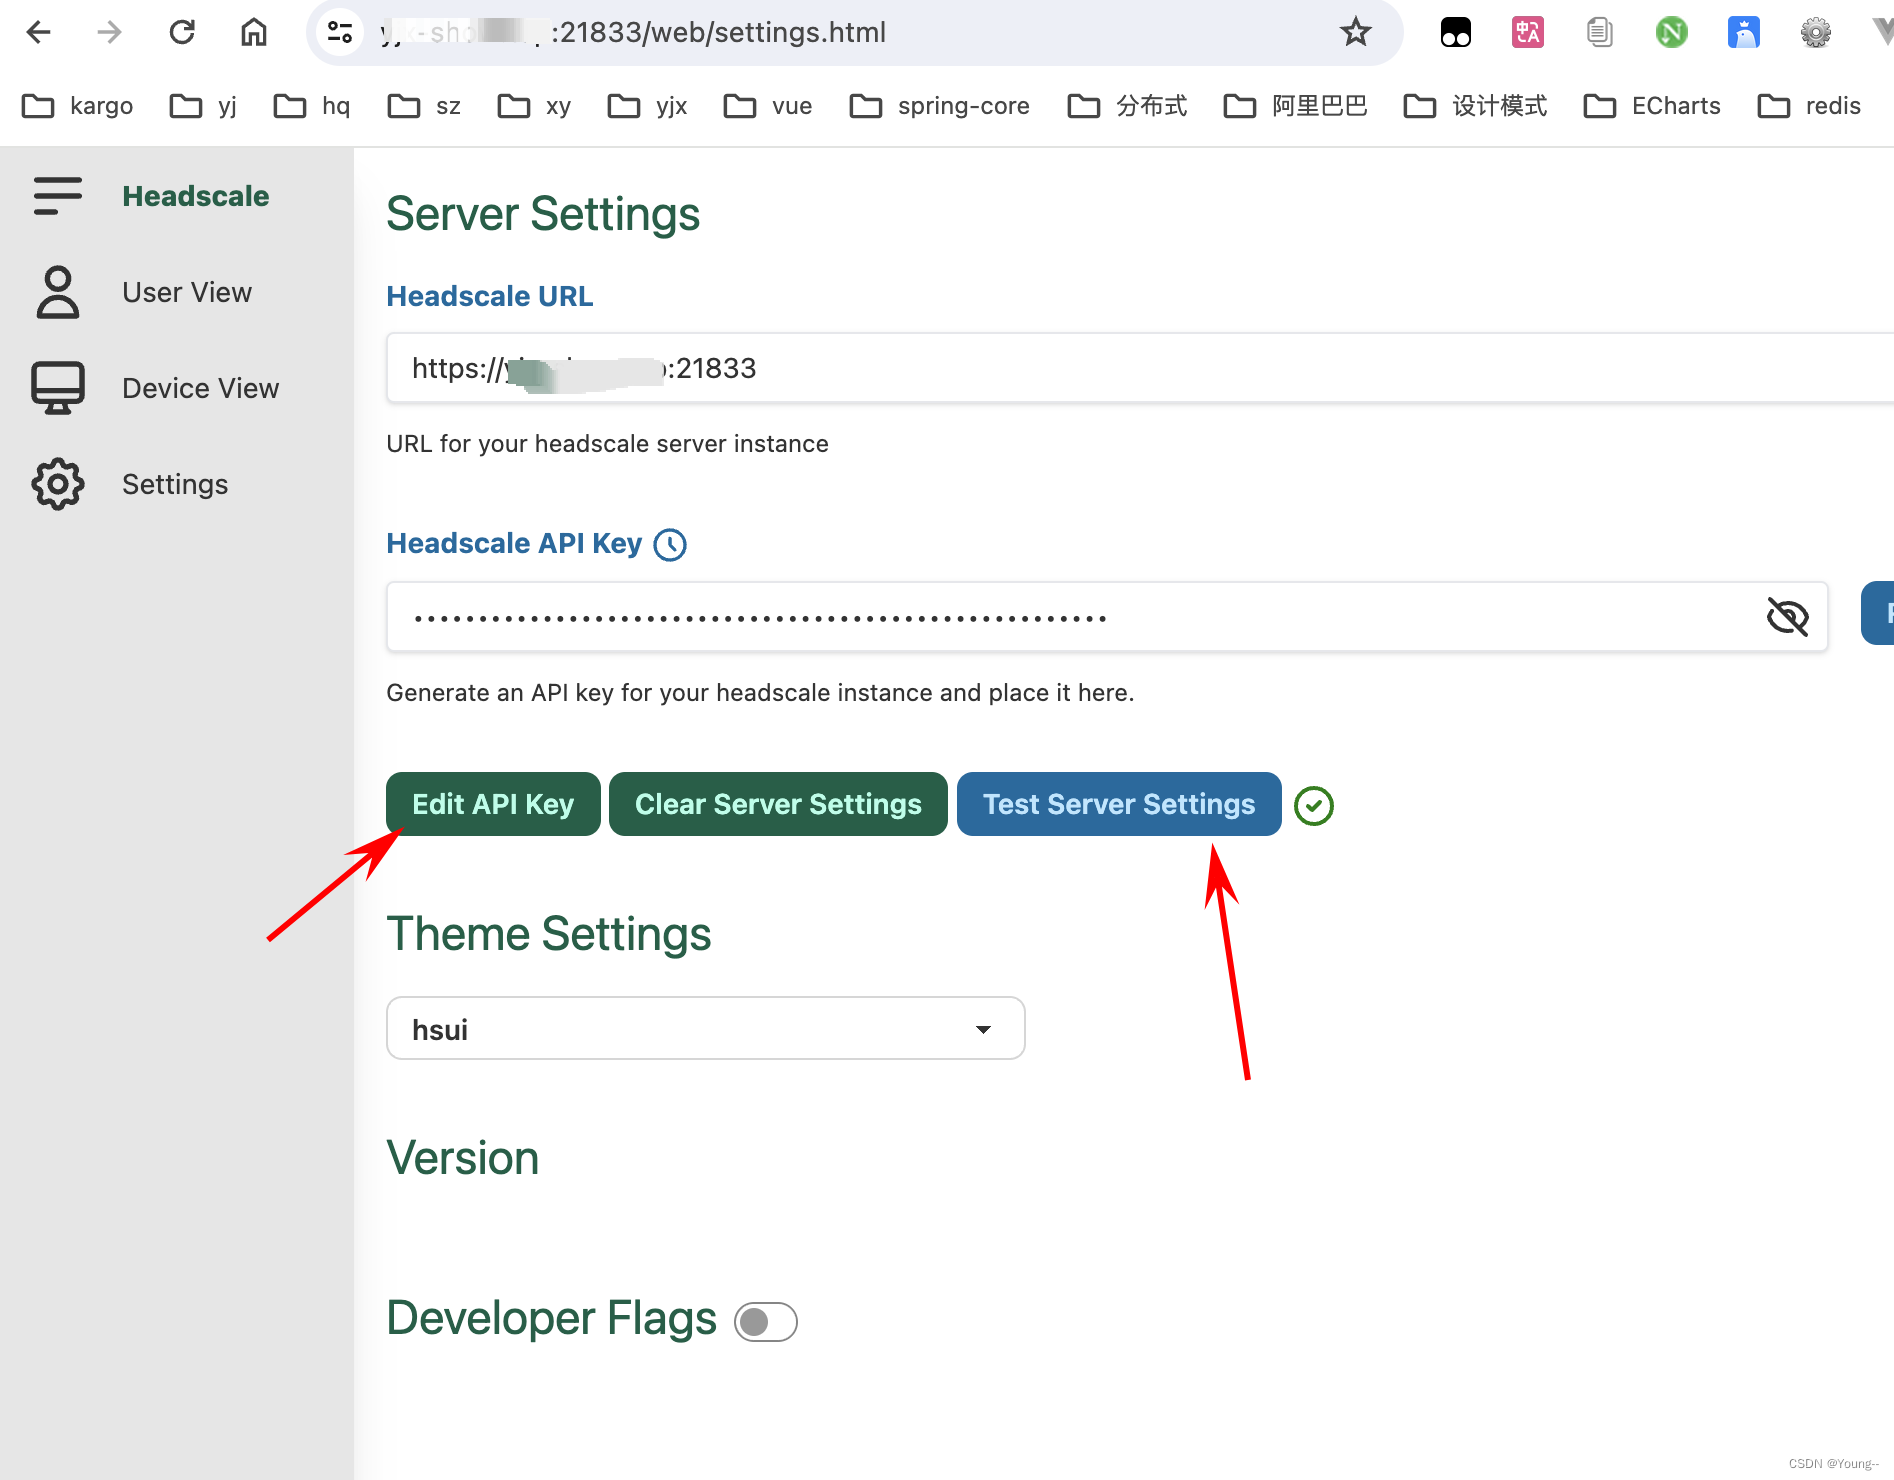Collapse the sidebar with hamburger icon
The height and width of the screenshot is (1480, 1894).
coord(58,196)
